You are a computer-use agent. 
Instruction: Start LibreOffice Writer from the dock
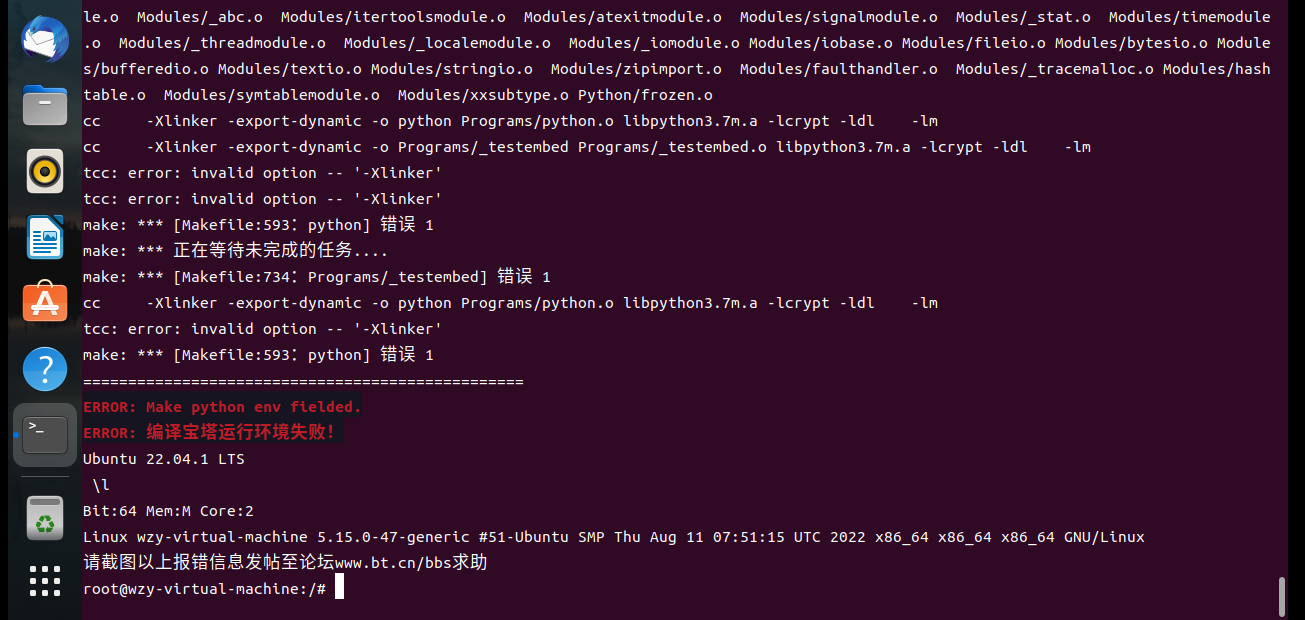(45, 237)
